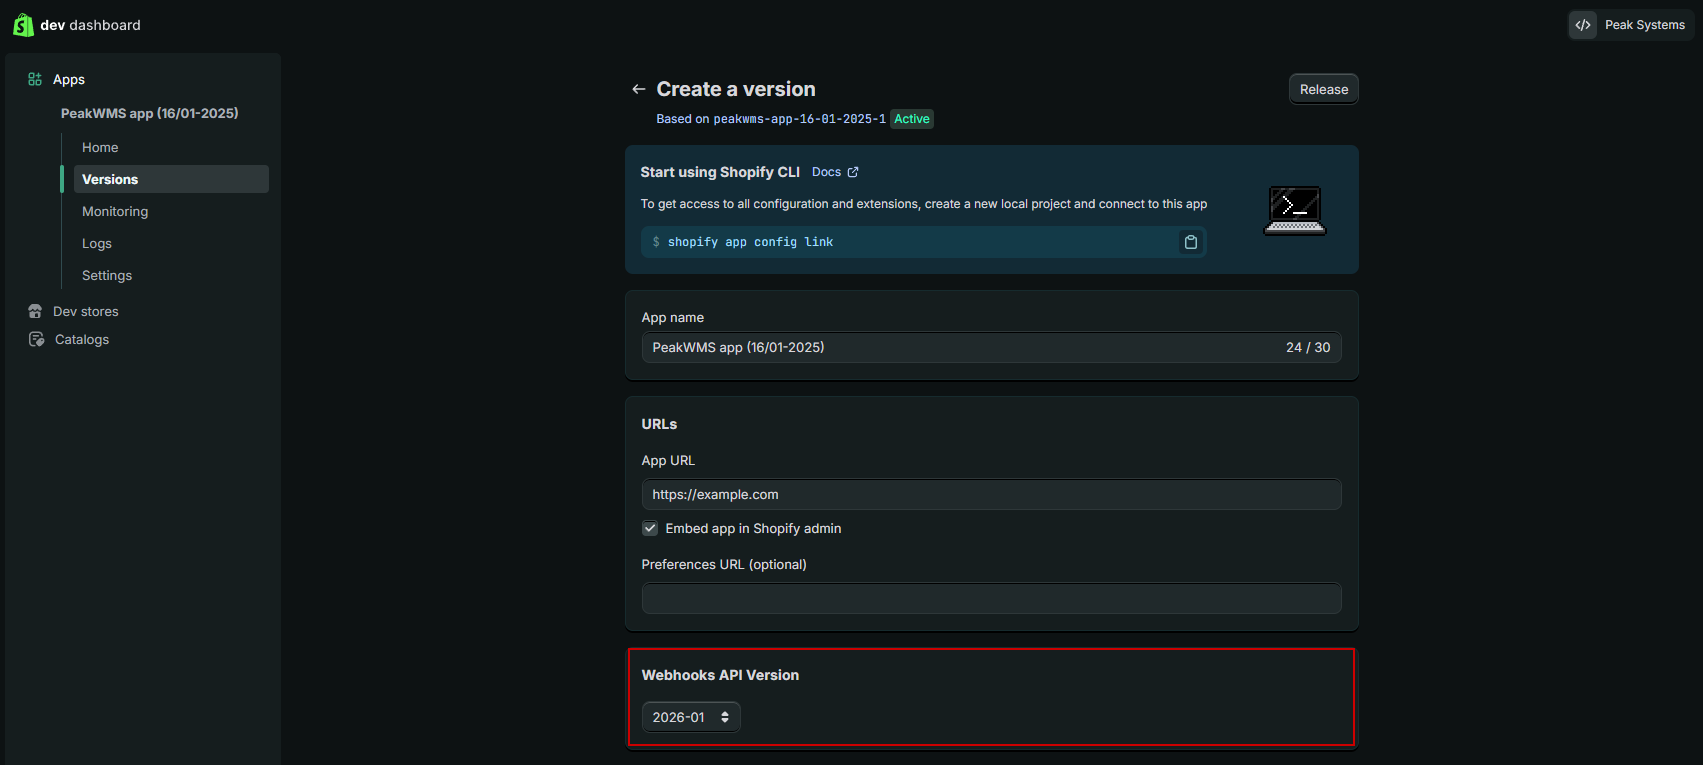Go to the Home page
Screen dimensions: 1703x765
(x=100, y=147)
